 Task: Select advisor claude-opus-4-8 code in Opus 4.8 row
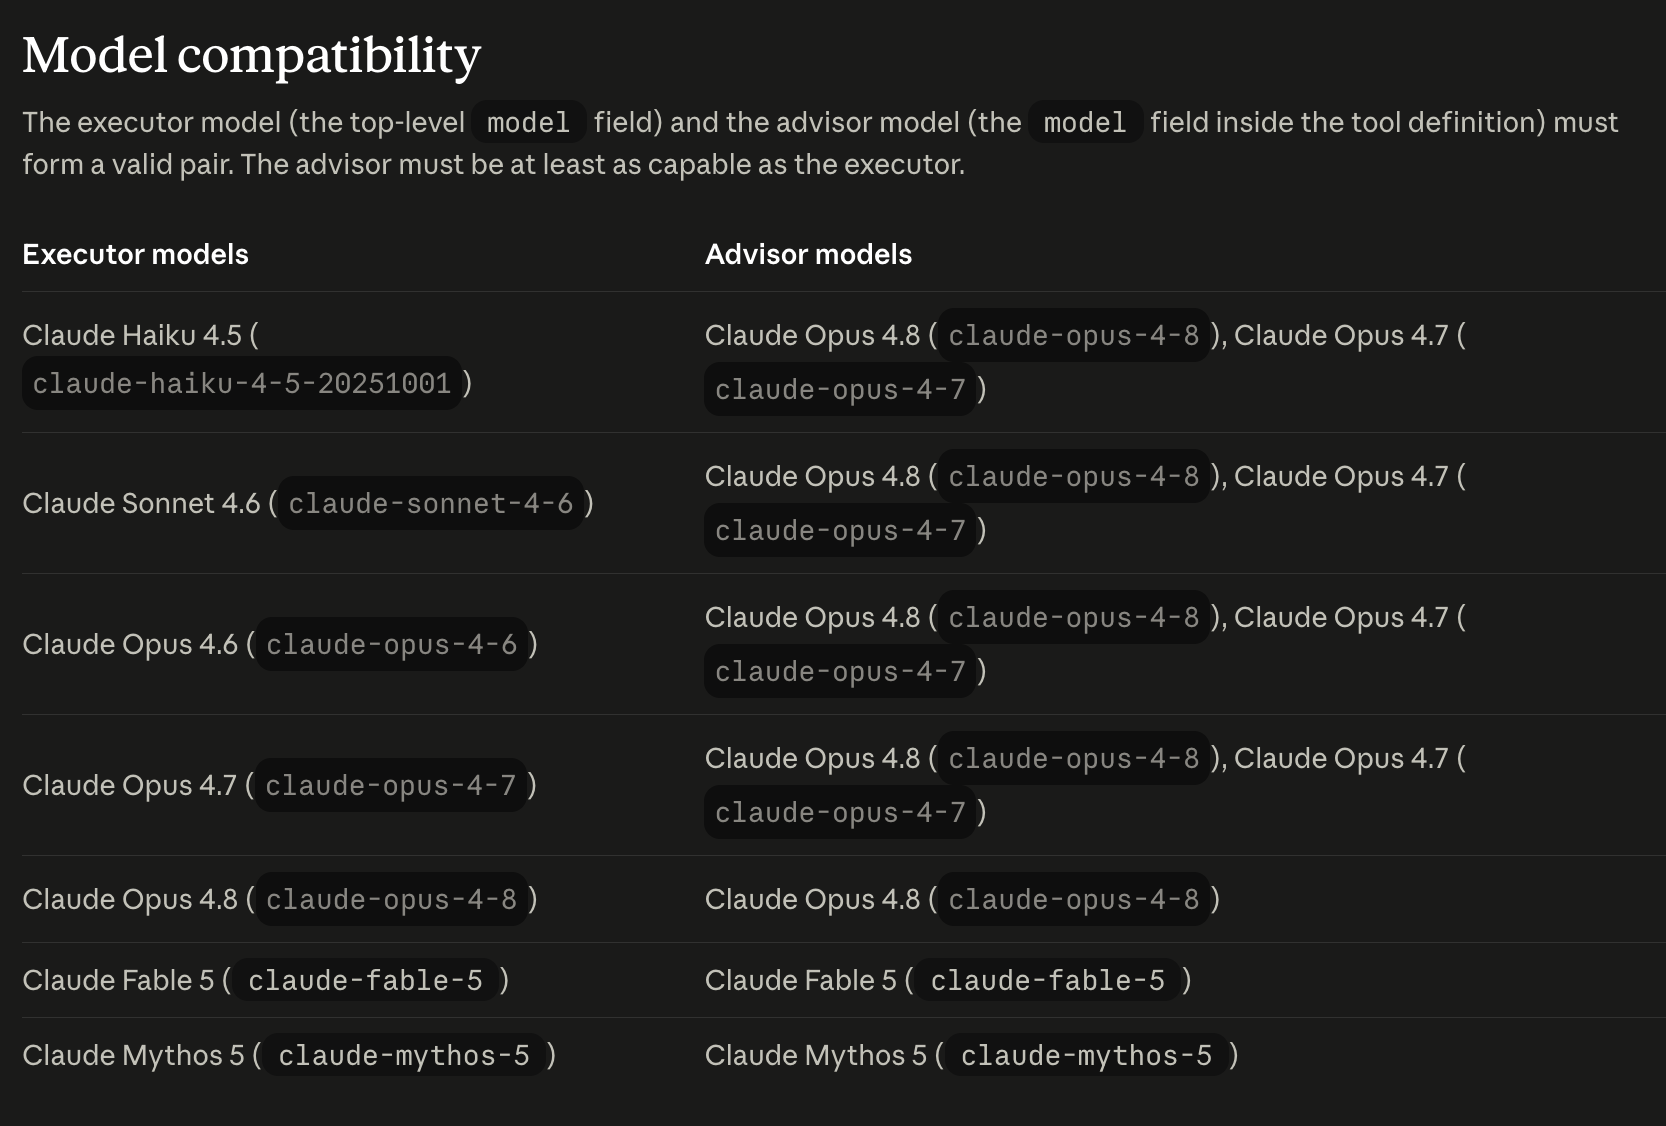tap(1074, 899)
